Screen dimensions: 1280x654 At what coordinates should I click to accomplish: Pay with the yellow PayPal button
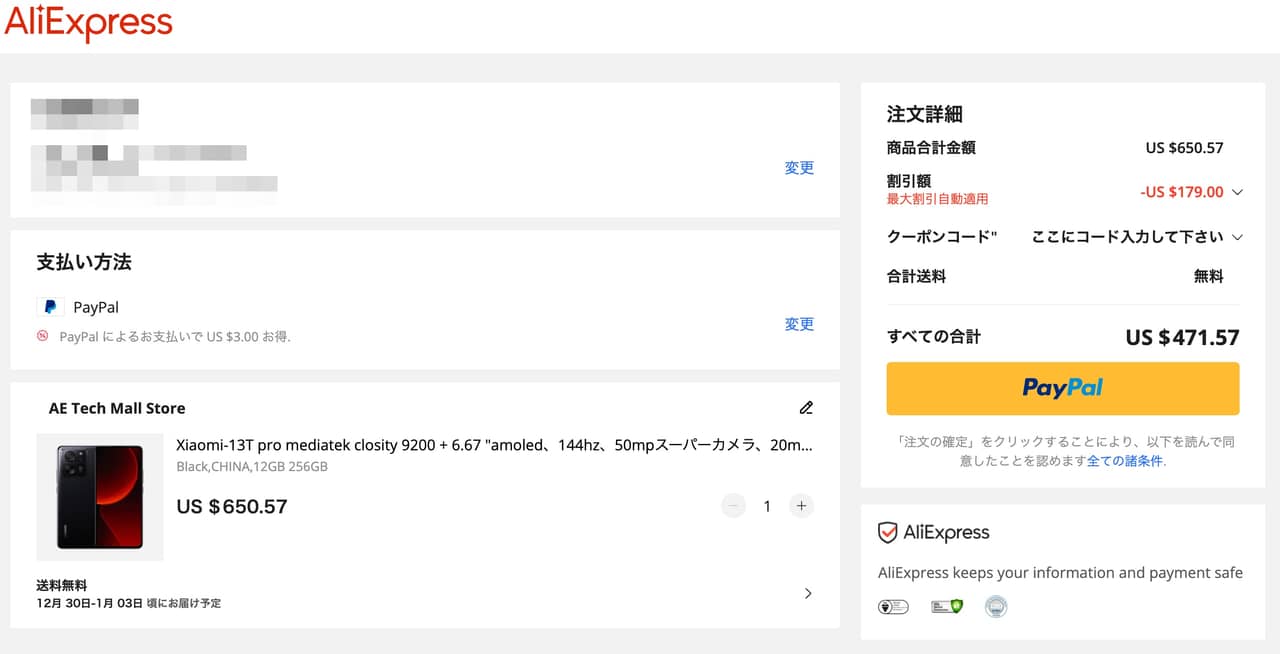click(x=1062, y=388)
